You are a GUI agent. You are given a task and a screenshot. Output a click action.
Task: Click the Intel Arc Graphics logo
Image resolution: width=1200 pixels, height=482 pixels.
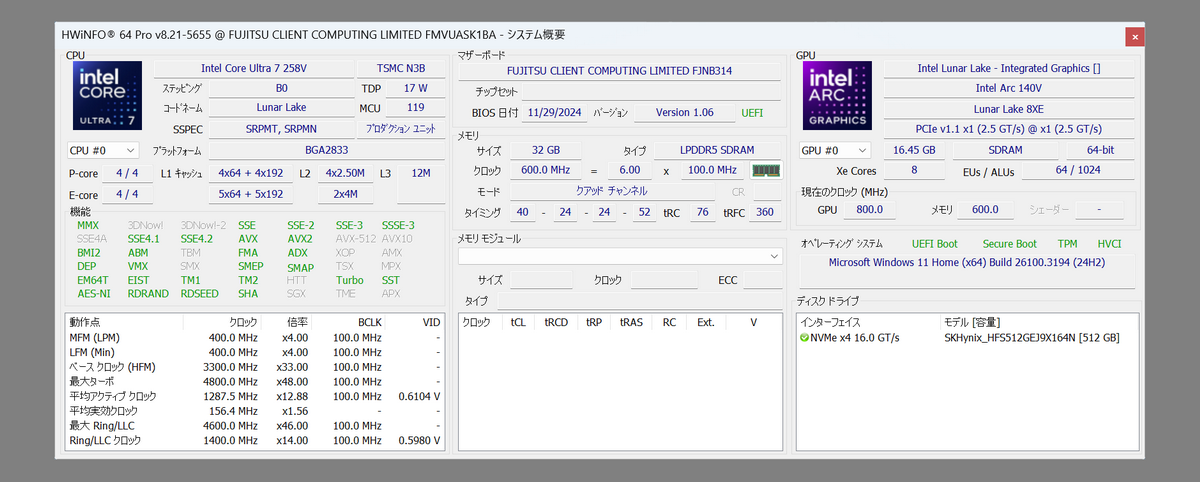click(x=838, y=97)
